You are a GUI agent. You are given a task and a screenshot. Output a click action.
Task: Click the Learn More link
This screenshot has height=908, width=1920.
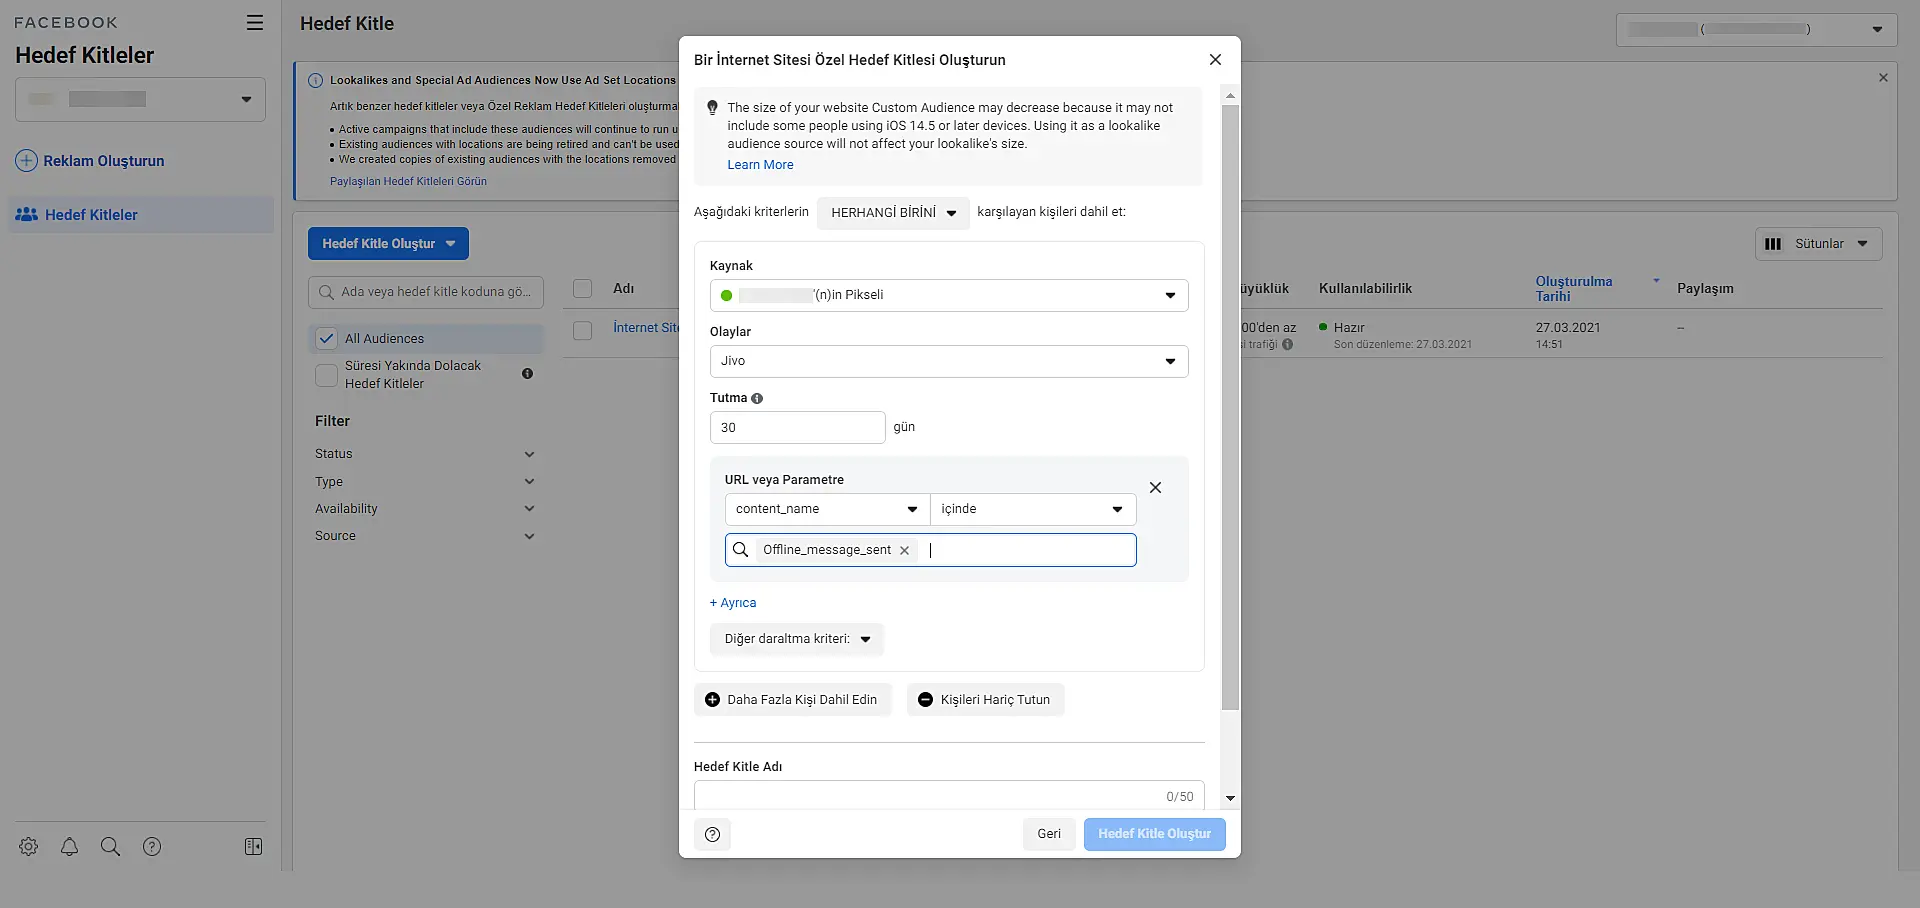click(760, 165)
